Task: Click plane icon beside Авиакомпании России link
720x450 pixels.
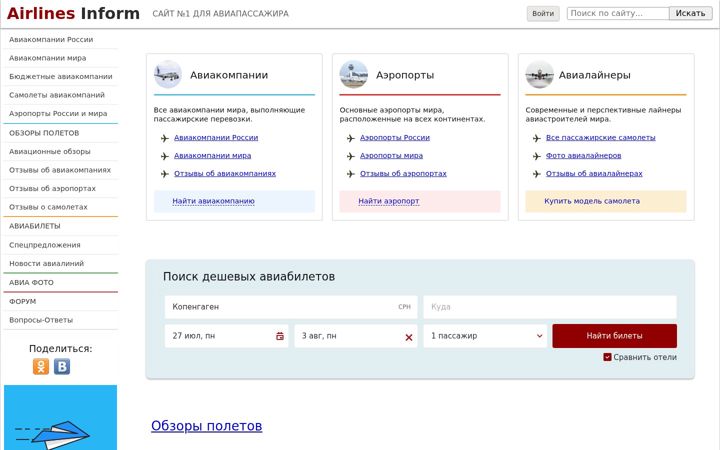Action: pyautogui.click(x=165, y=138)
